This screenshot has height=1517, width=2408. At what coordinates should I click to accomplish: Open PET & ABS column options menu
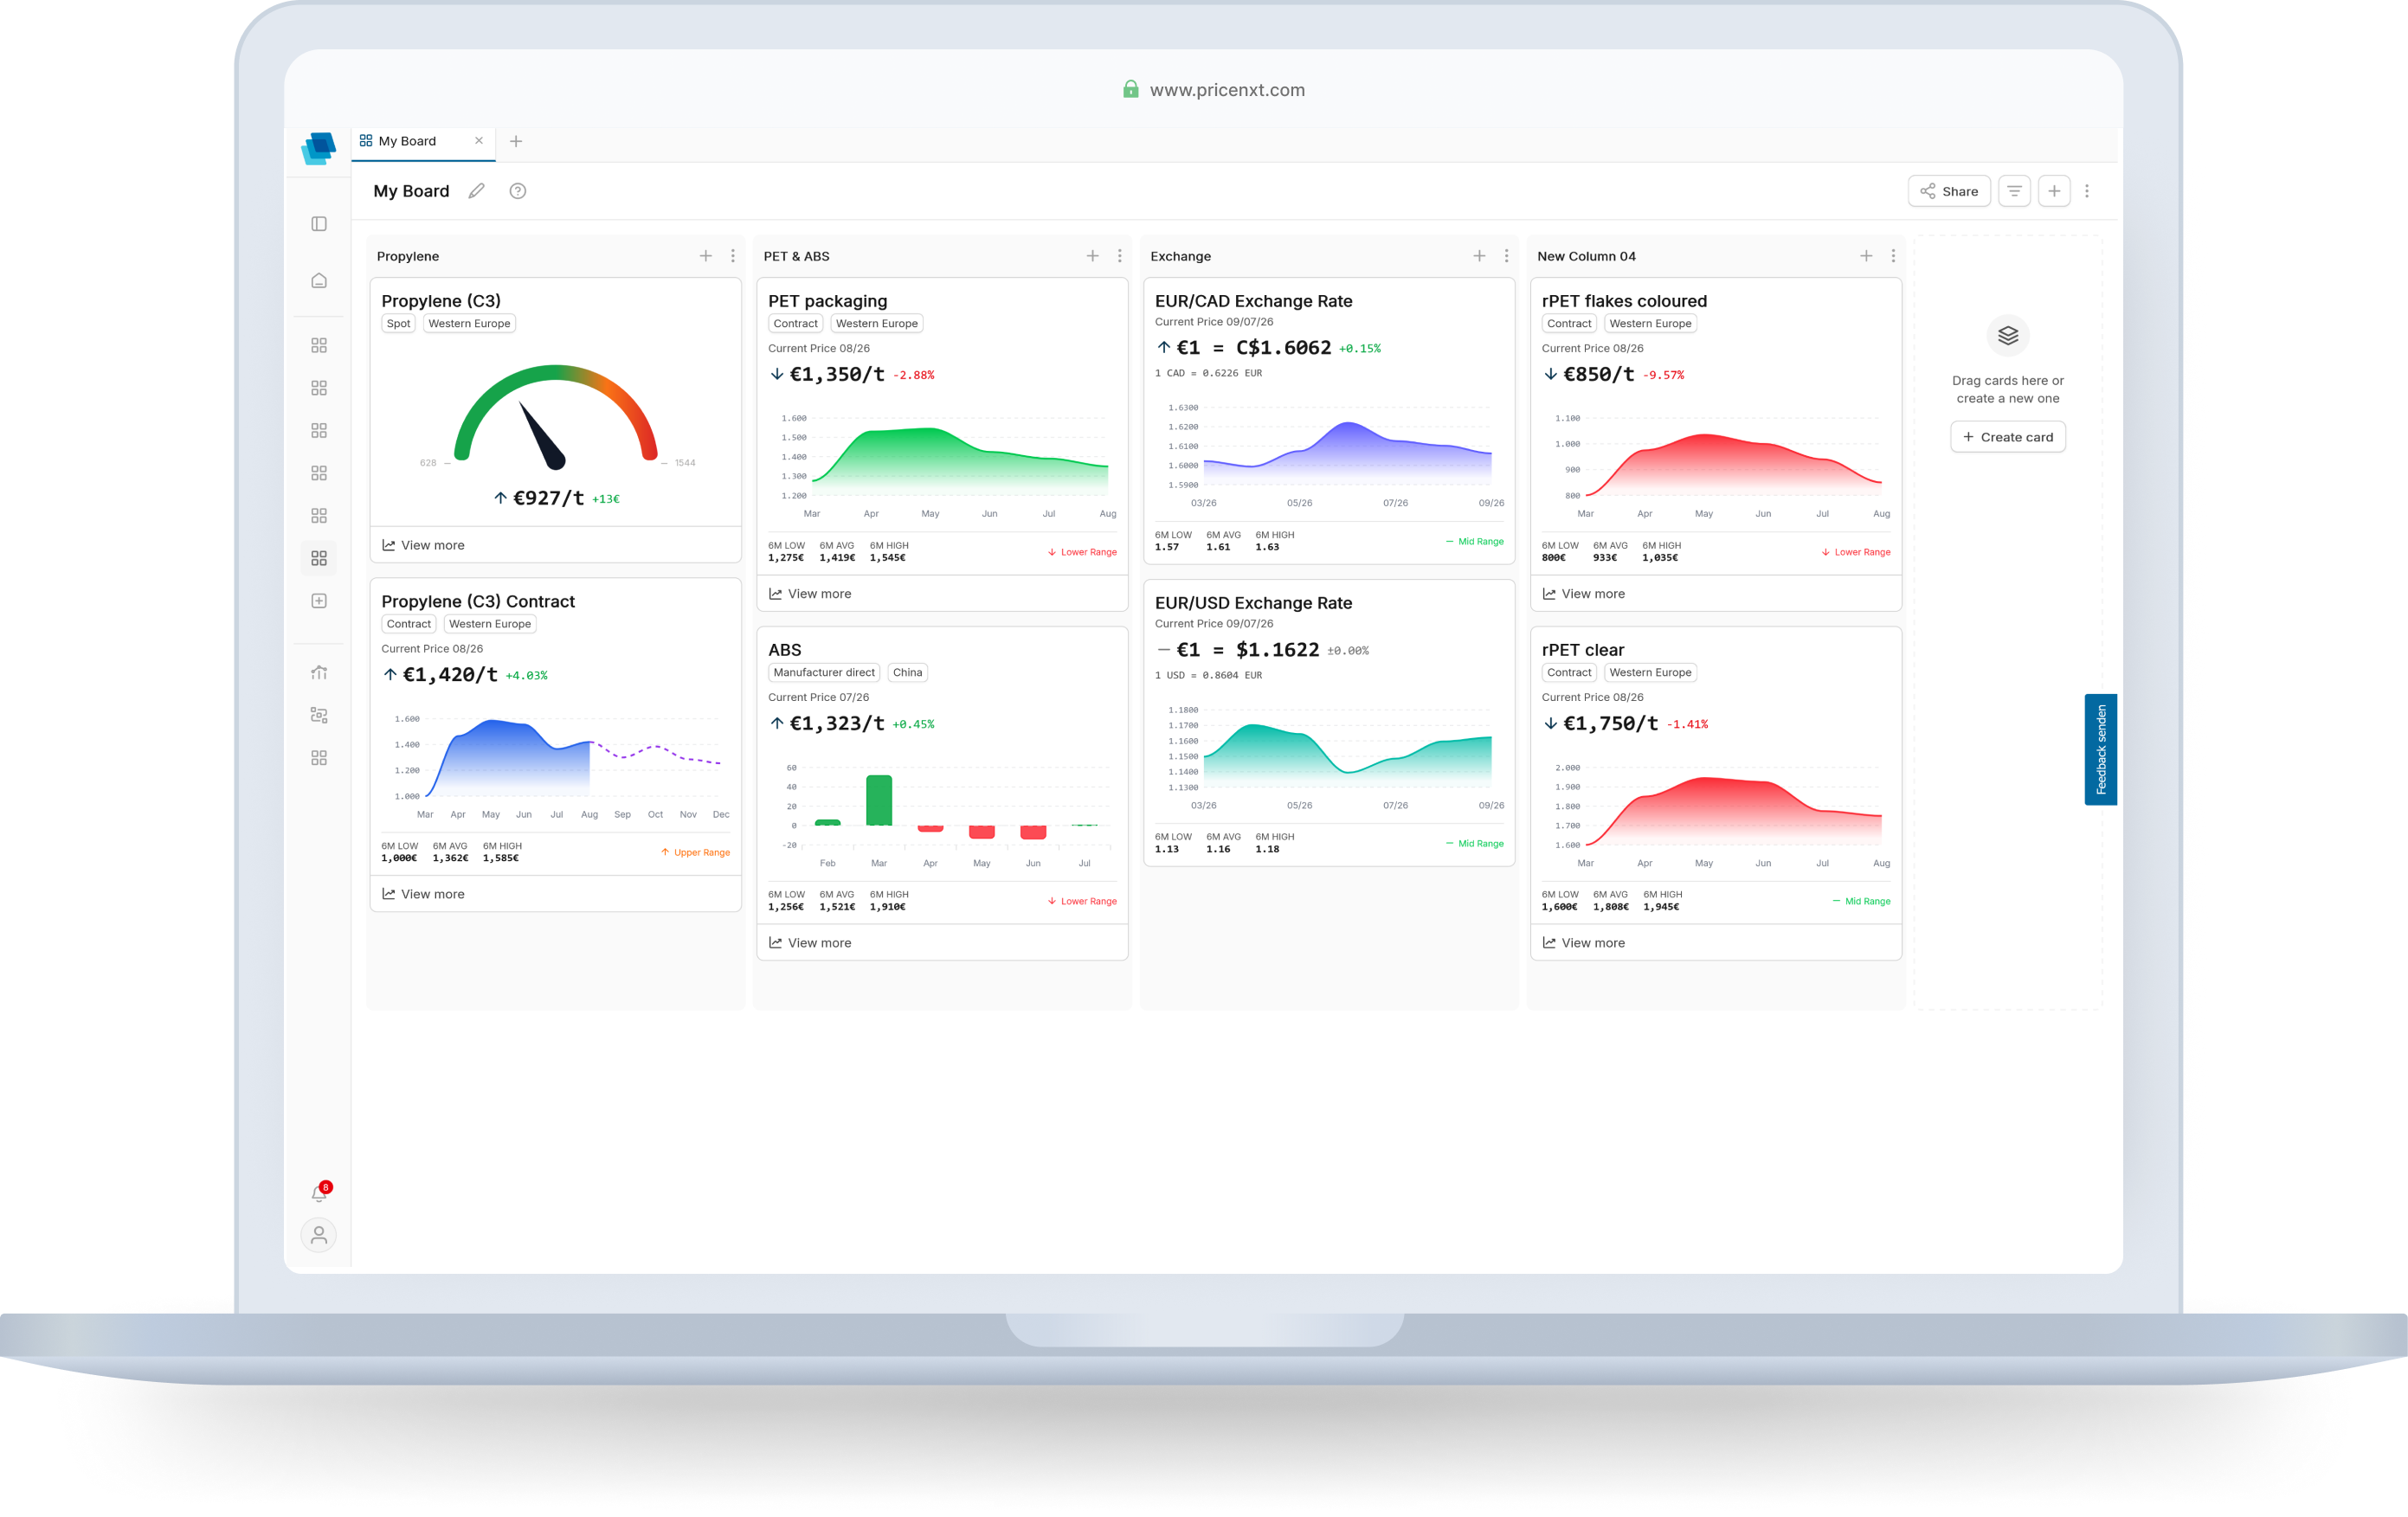(x=1120, y=256)
